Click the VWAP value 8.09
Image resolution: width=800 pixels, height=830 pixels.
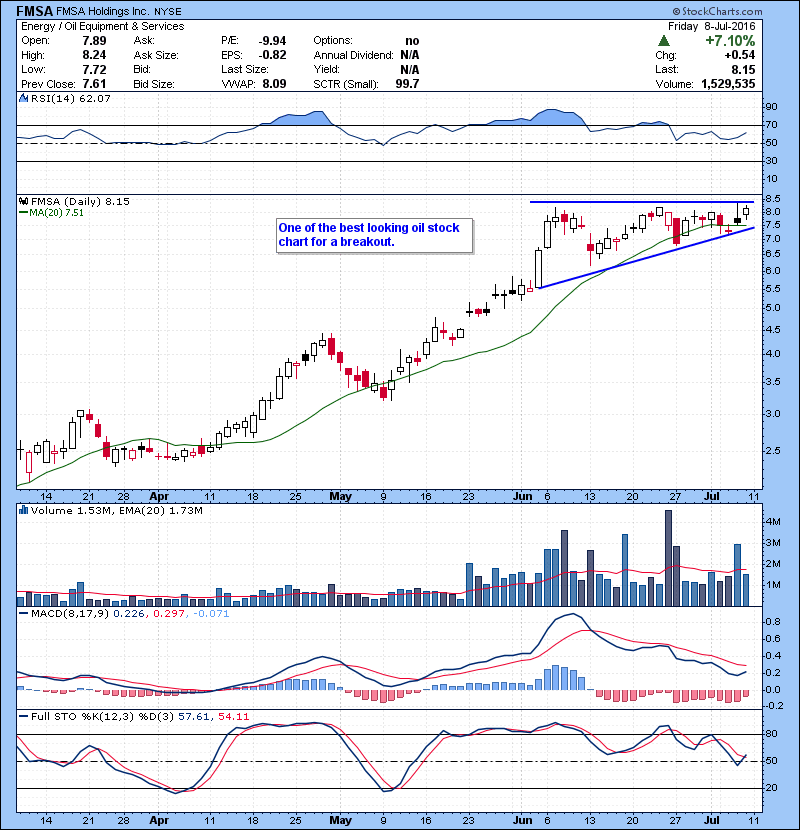pos(274,84)
